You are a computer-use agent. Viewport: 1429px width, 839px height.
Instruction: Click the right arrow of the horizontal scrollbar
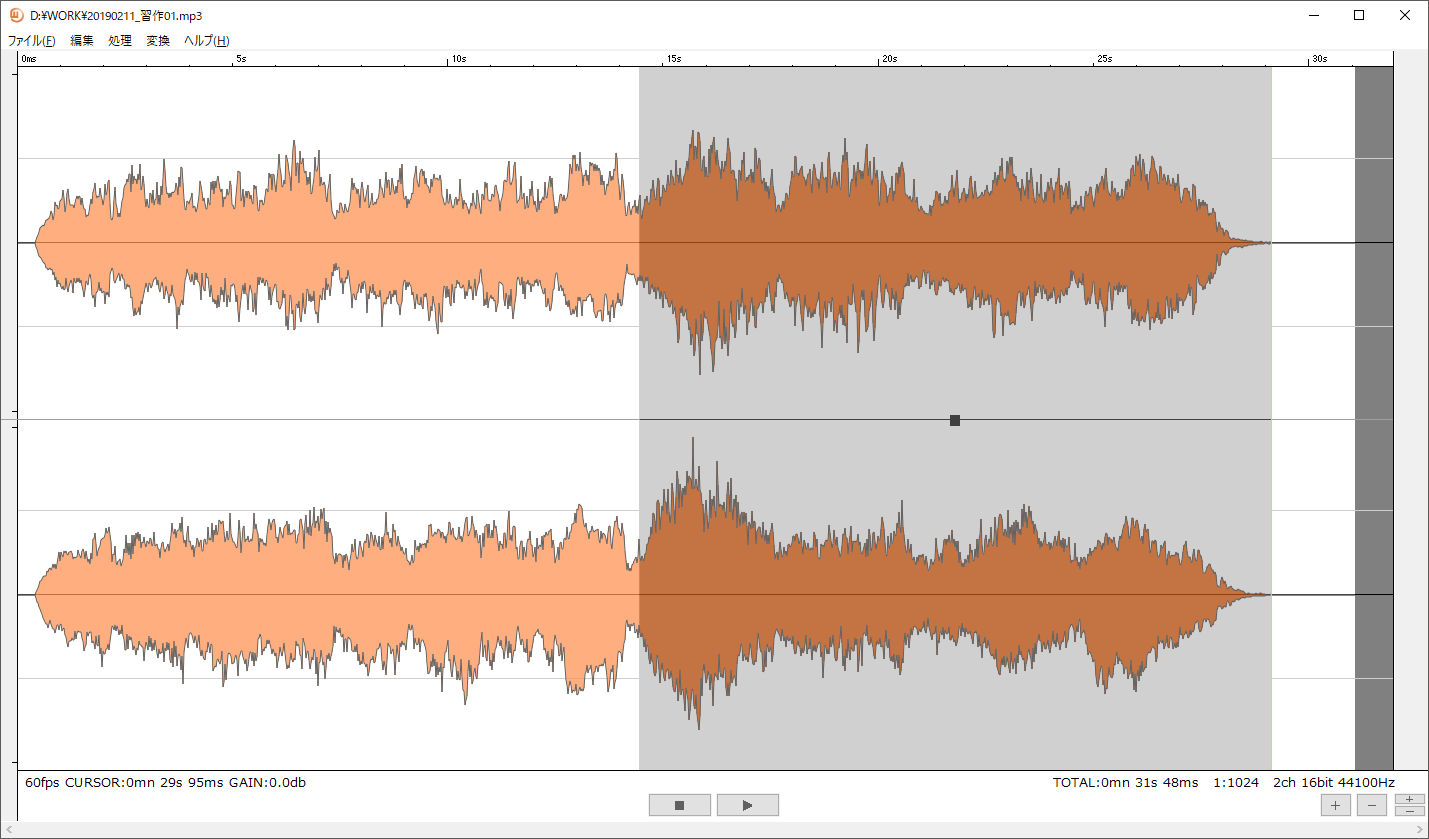1420,831
